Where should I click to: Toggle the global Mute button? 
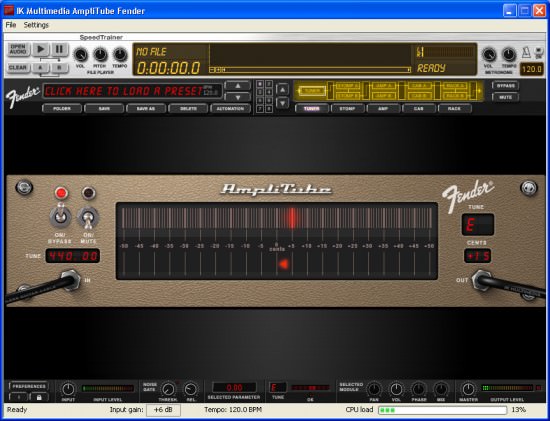coord(505,97)
